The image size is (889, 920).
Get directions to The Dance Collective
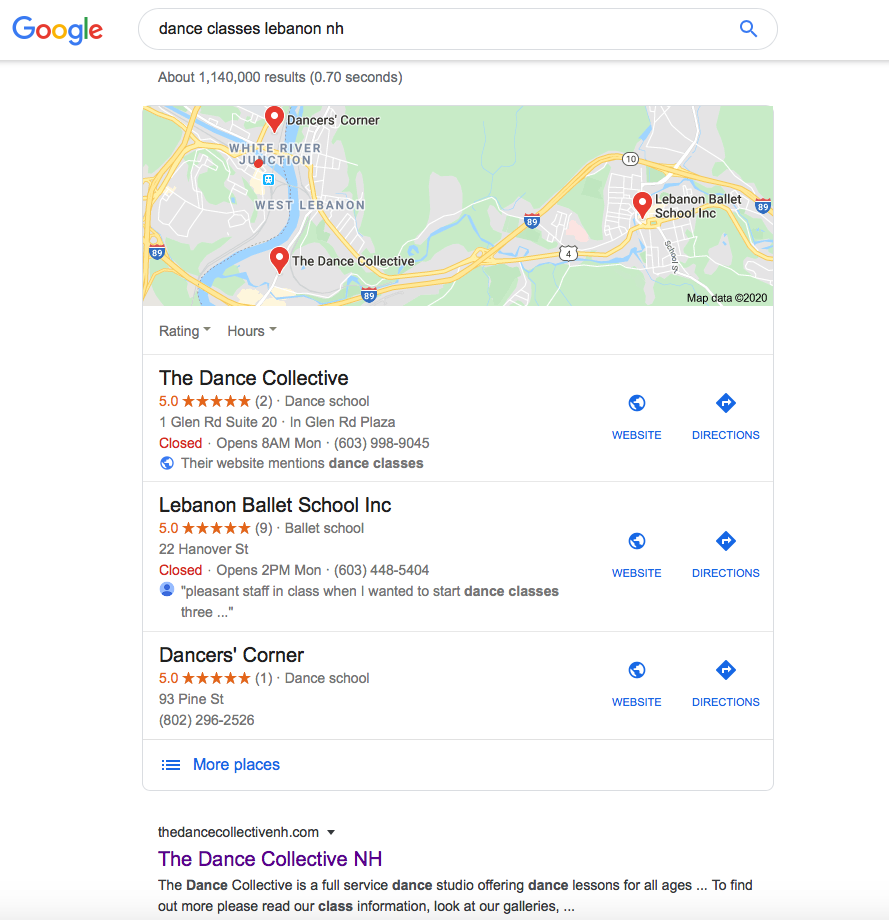(726, 403)
